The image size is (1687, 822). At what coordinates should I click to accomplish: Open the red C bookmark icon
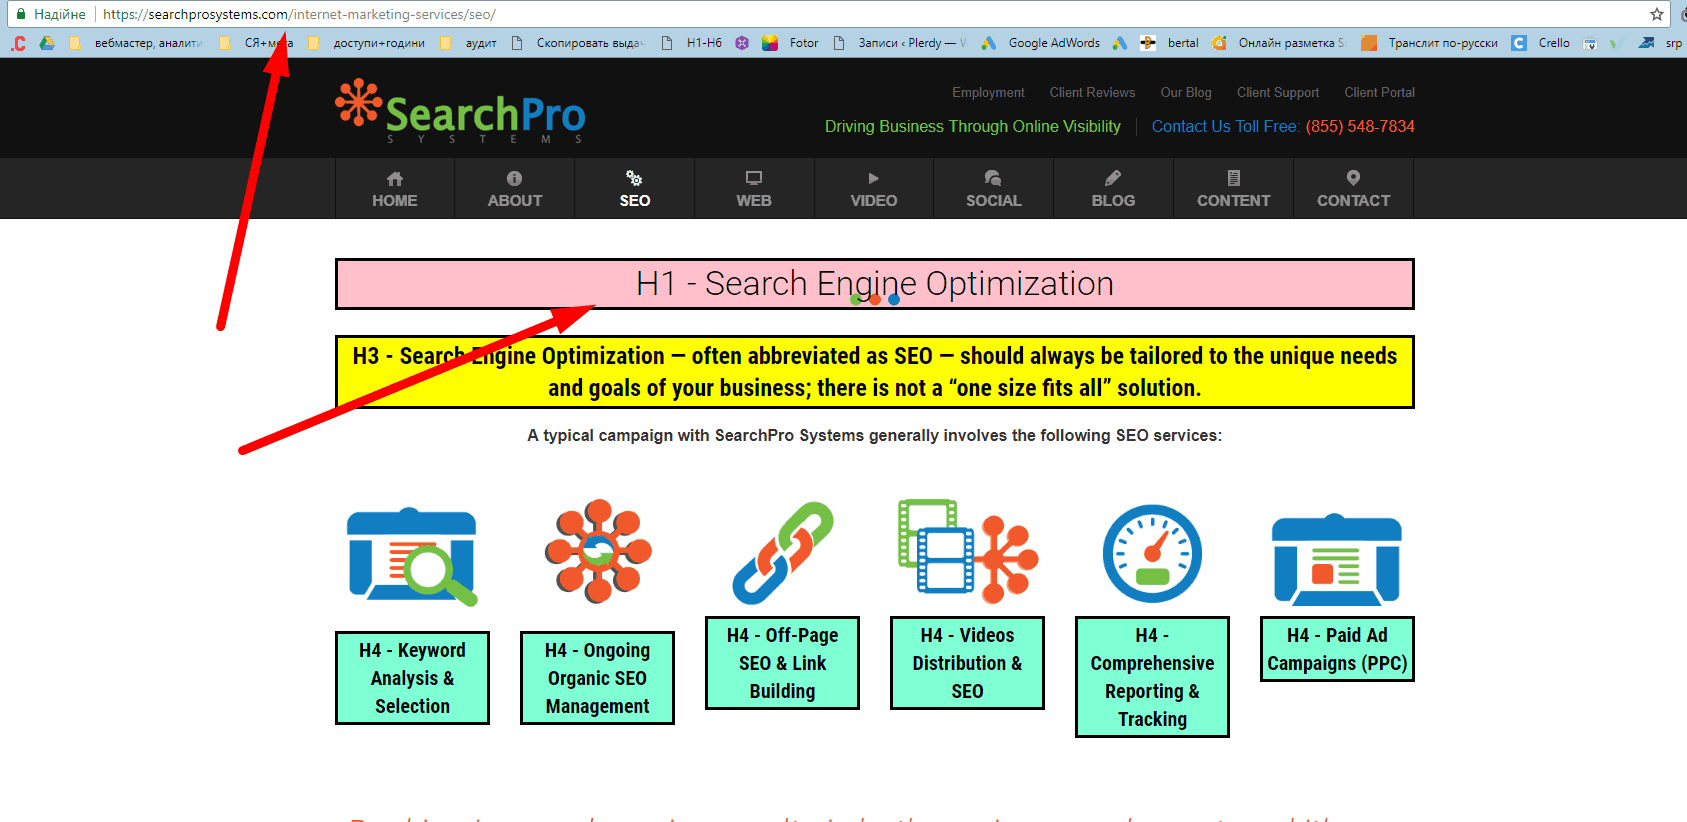tap(18, 43)
